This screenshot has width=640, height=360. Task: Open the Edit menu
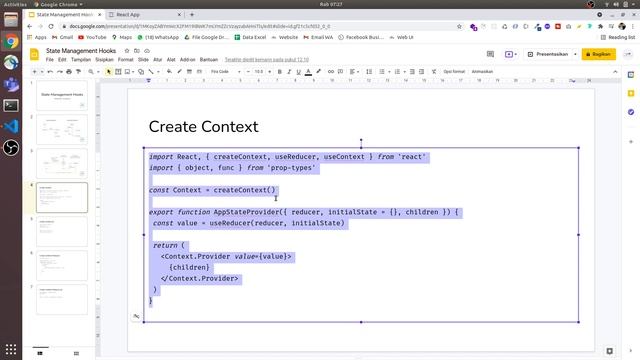click(62, 60)
